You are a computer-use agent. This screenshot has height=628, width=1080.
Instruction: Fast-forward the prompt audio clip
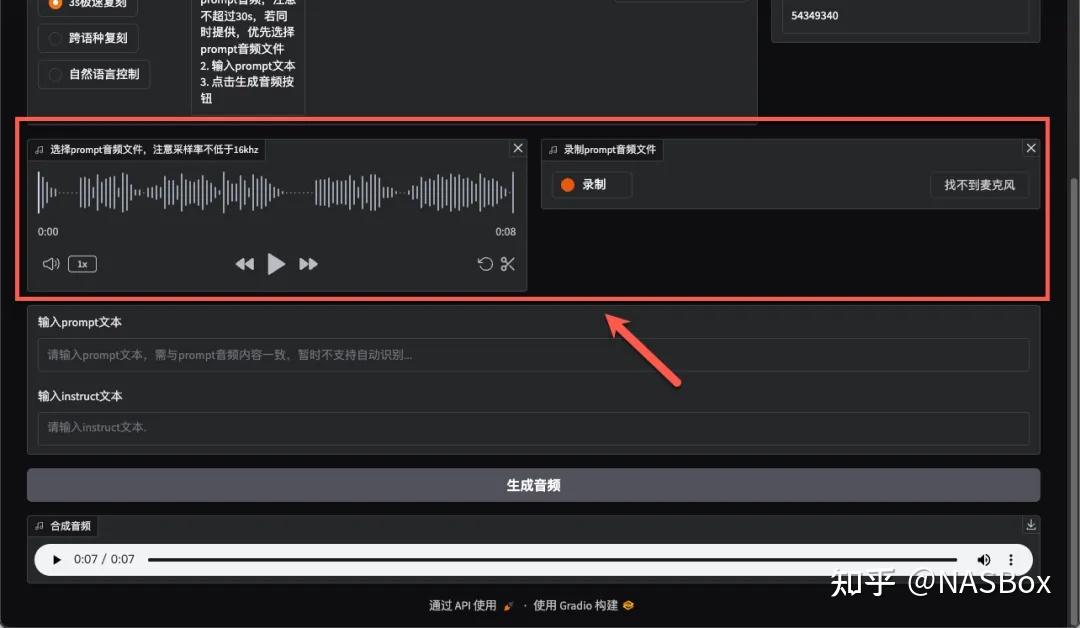point(309,264)
